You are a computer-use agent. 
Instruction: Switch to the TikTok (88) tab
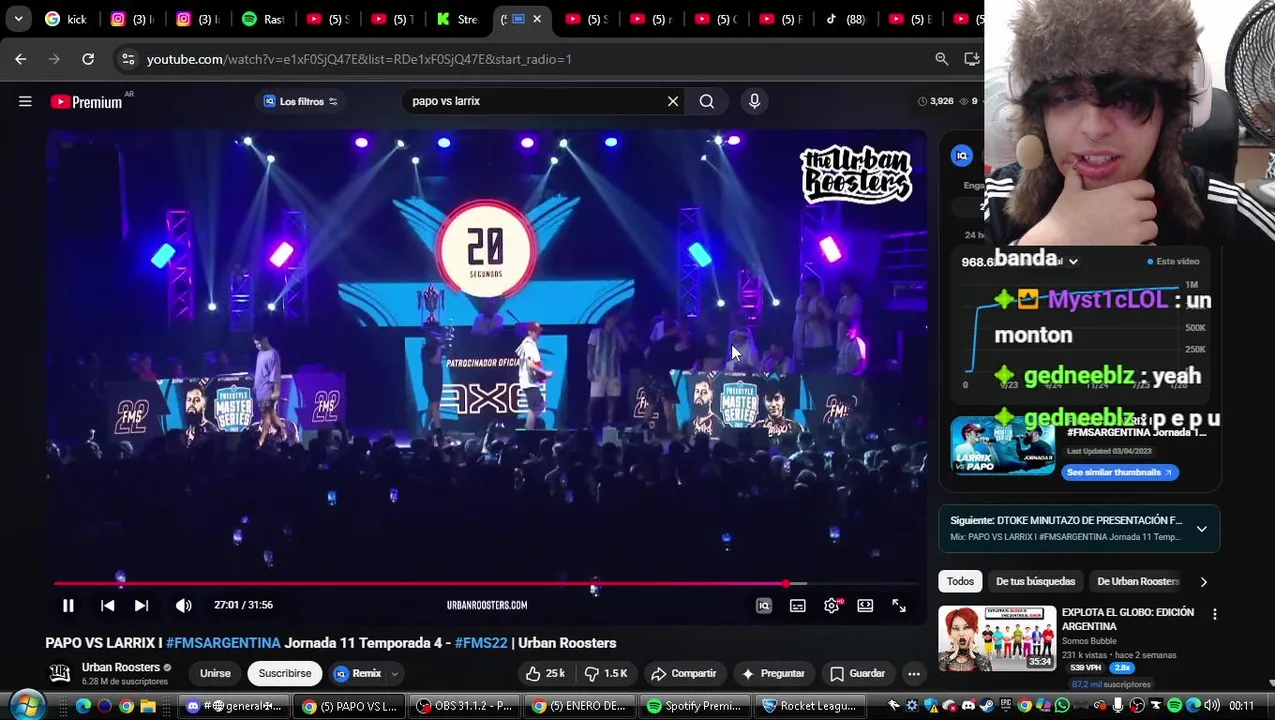point(845,19)
